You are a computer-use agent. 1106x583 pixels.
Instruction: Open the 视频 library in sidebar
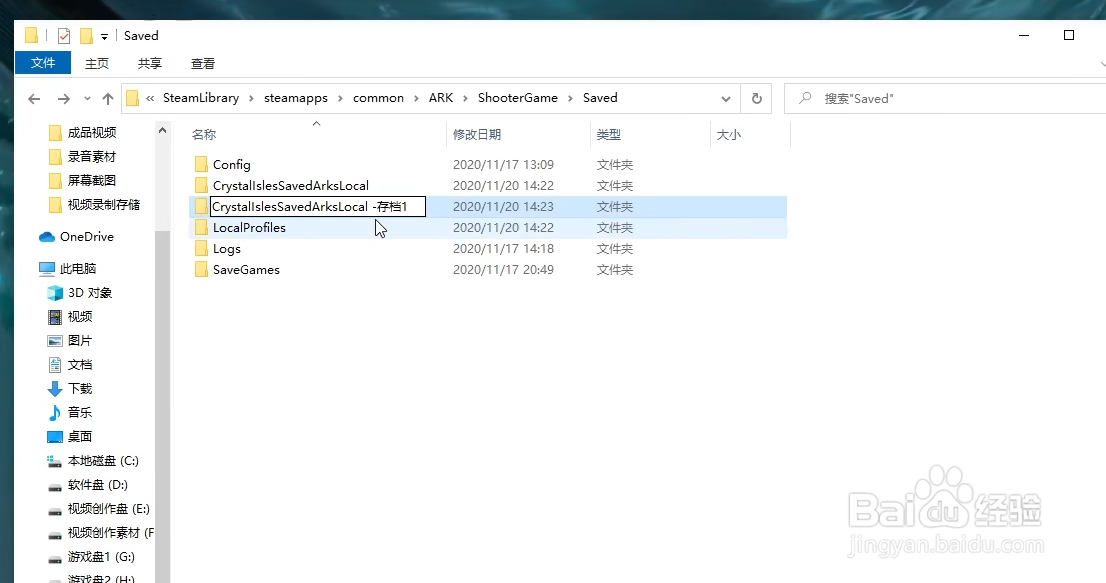[x=80, y=317]
